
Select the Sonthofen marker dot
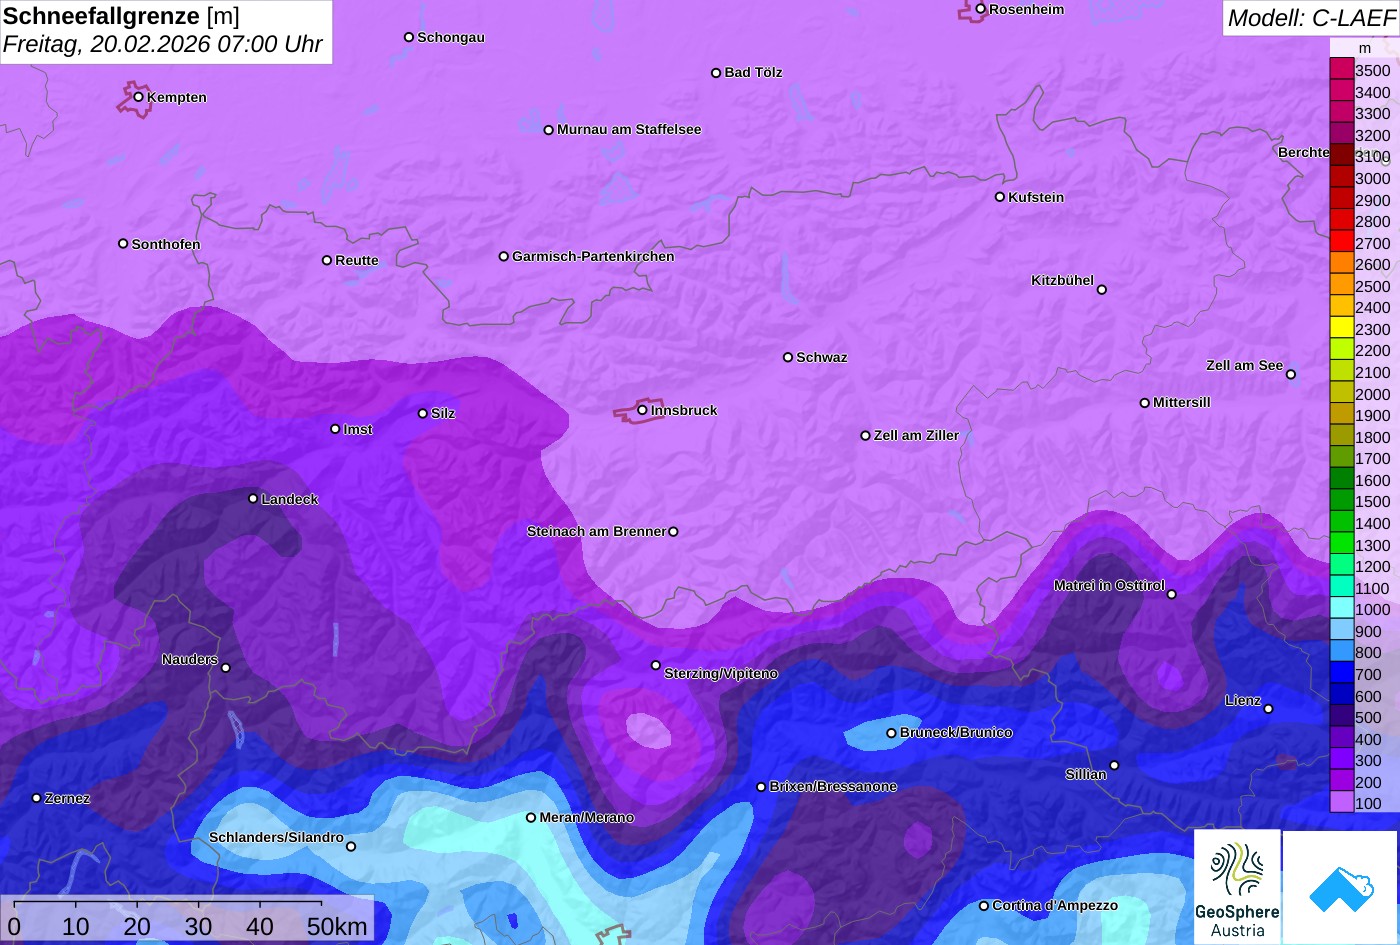[x=123, y=244]
